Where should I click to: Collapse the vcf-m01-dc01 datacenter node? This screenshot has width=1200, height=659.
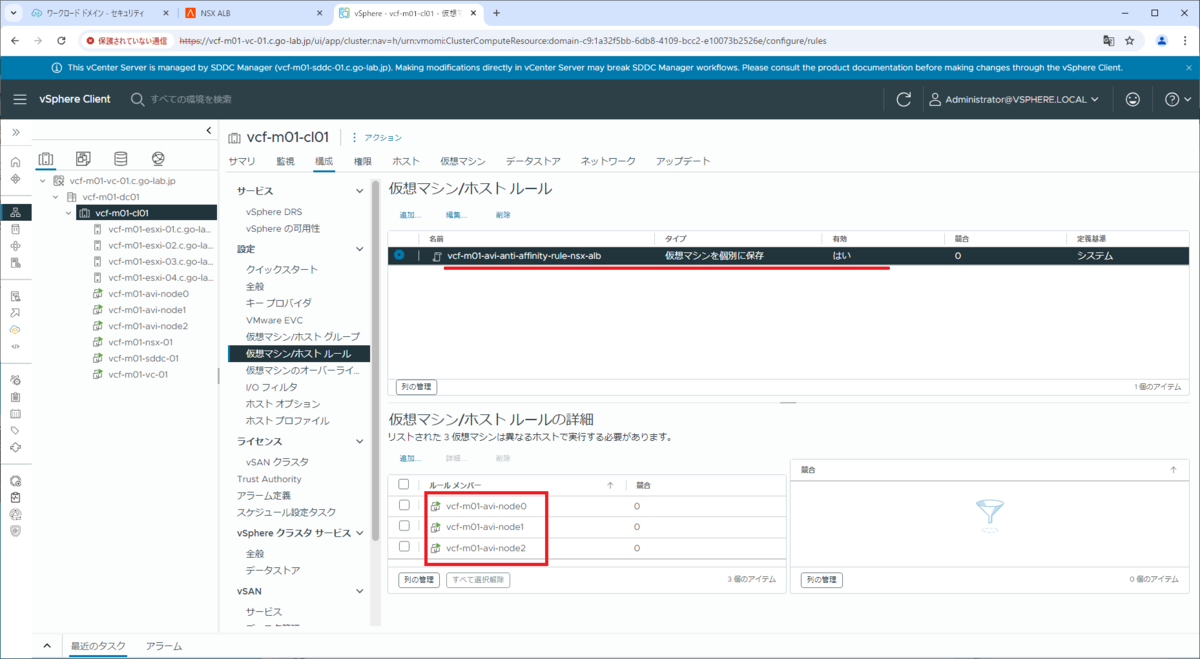click(x=56, y=197)
